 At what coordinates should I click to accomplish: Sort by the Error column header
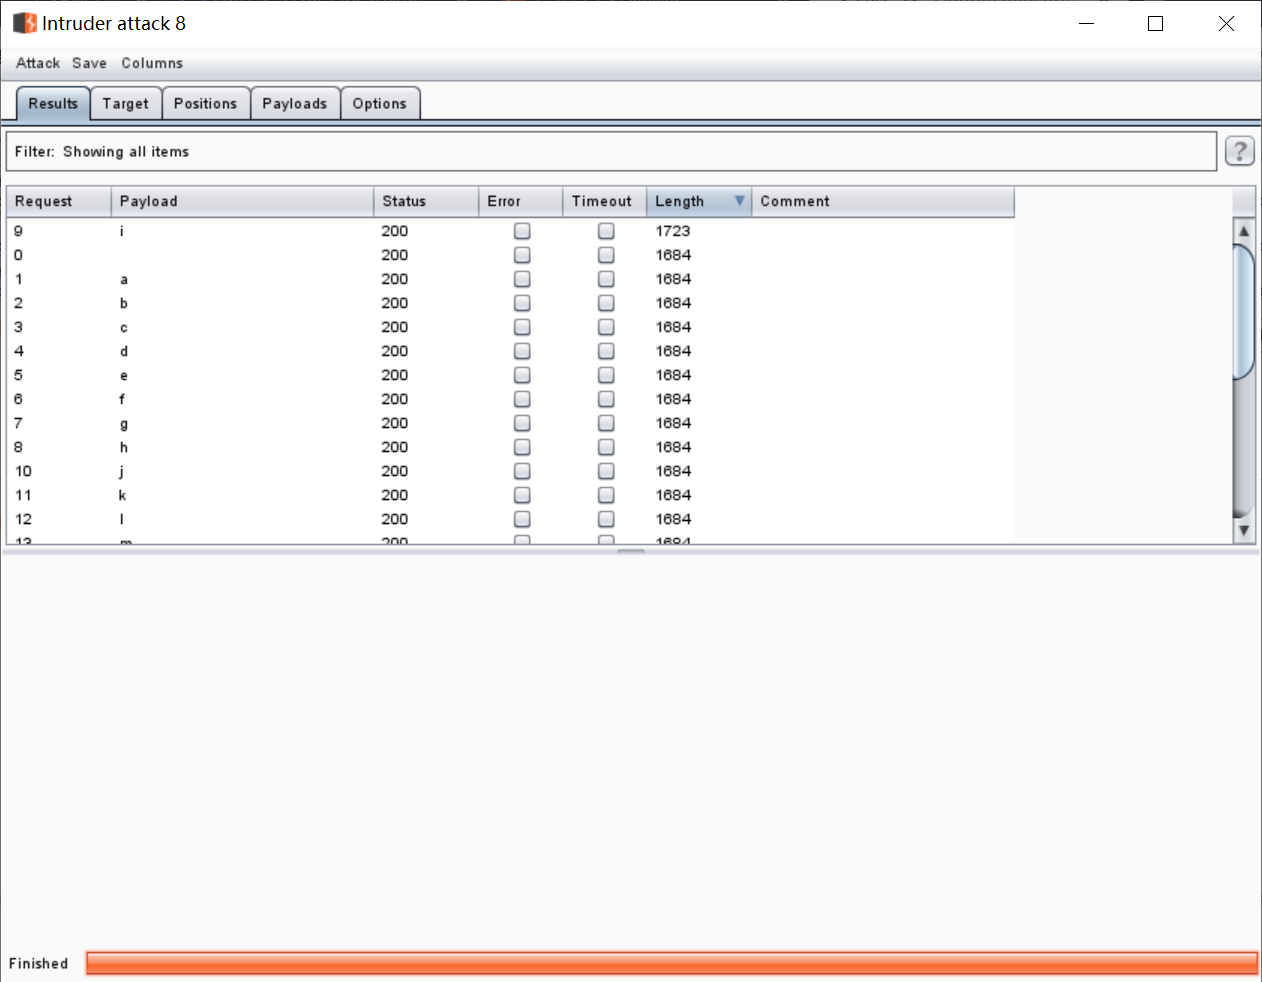520,201
